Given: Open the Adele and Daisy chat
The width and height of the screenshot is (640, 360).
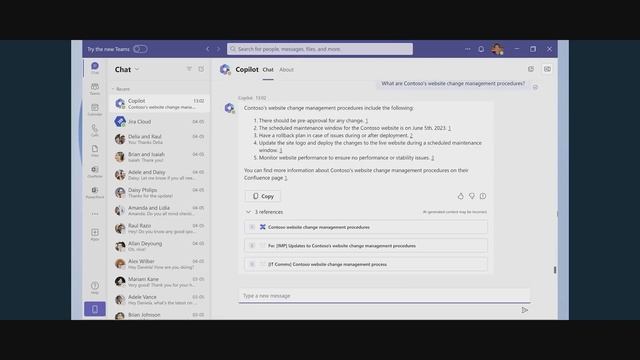Looking at the screenshot, I should coord(160,175).
